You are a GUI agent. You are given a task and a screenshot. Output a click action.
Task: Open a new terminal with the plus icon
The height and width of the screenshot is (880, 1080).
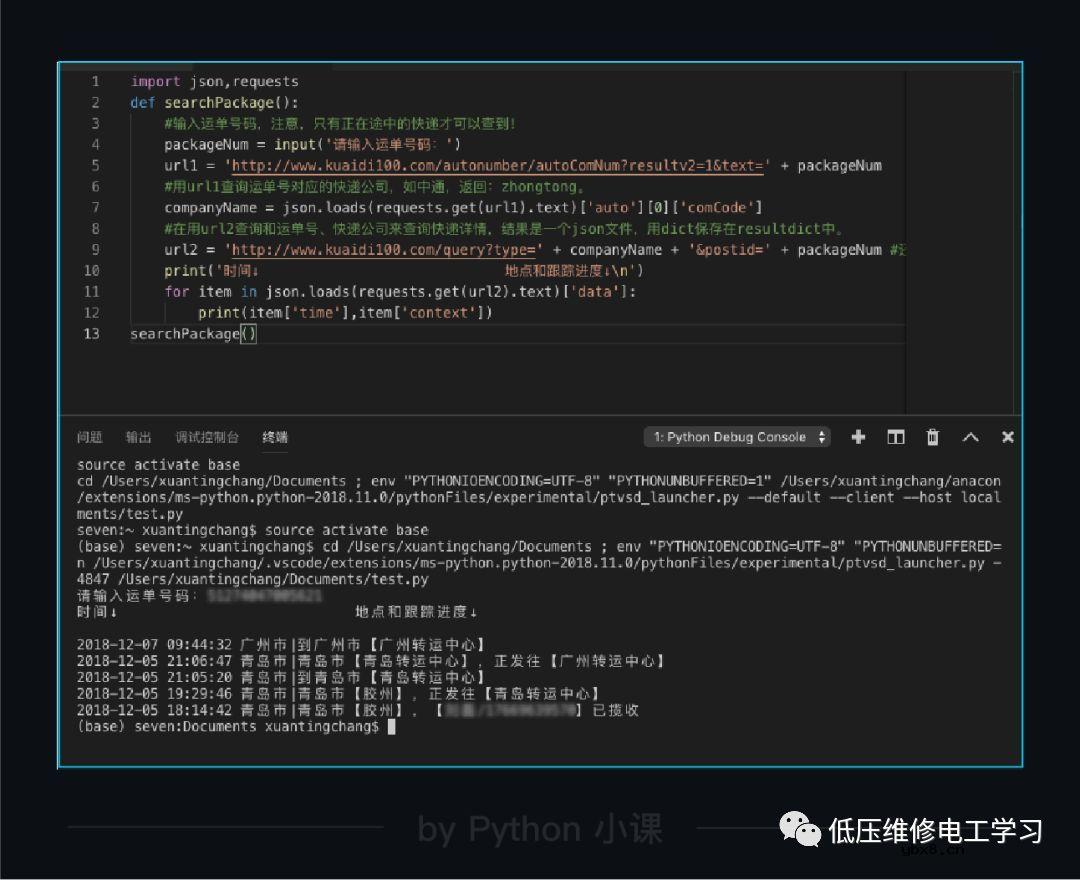click(x=858, y=437)
